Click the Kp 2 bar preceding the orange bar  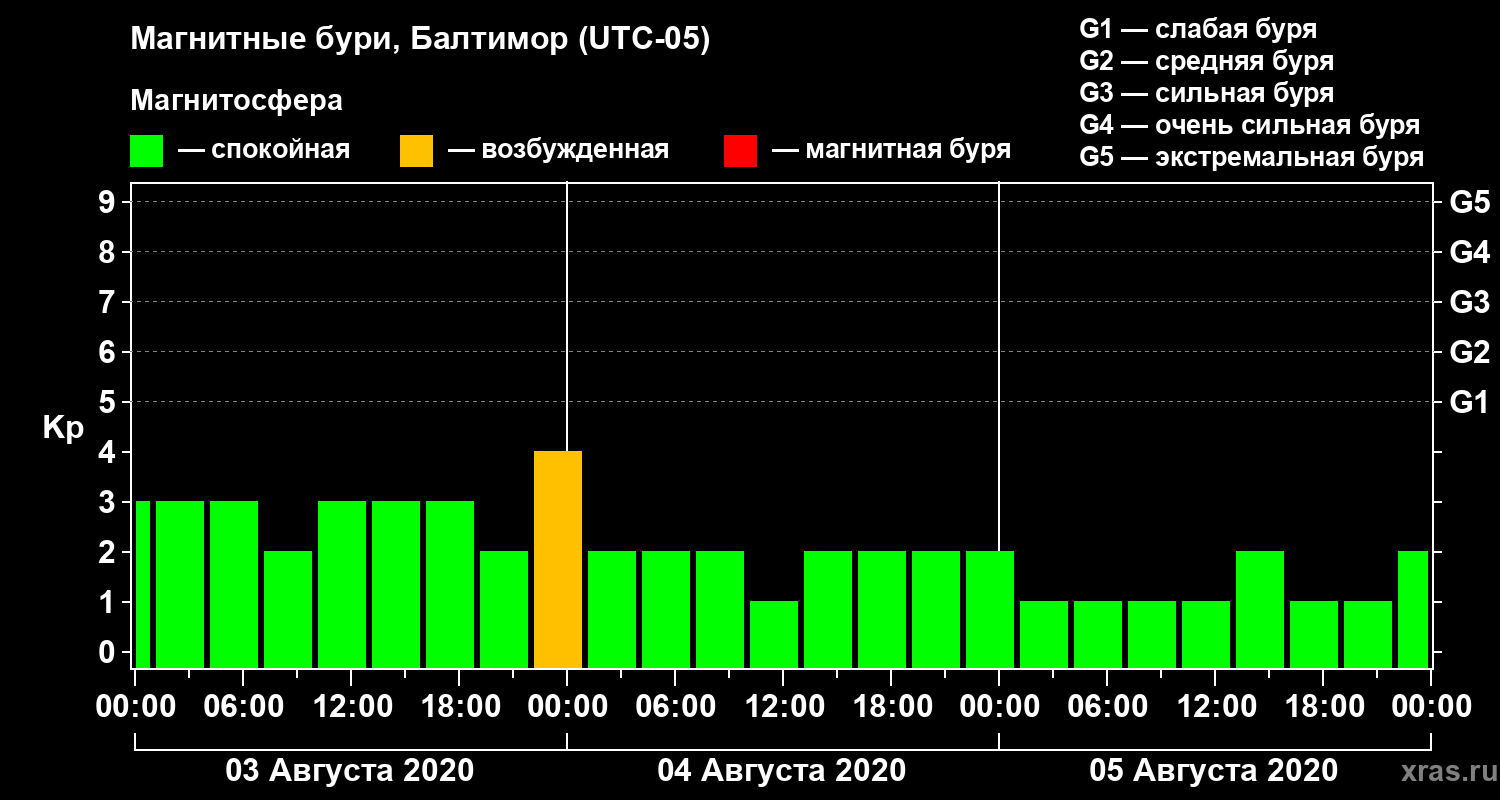coord(504,609)
